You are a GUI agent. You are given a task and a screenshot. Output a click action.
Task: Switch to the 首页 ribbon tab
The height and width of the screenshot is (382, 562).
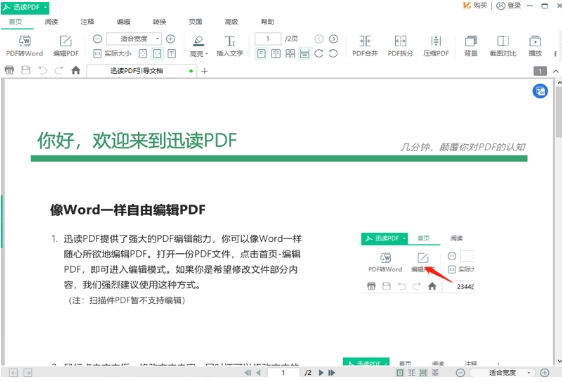click(15, 22)
